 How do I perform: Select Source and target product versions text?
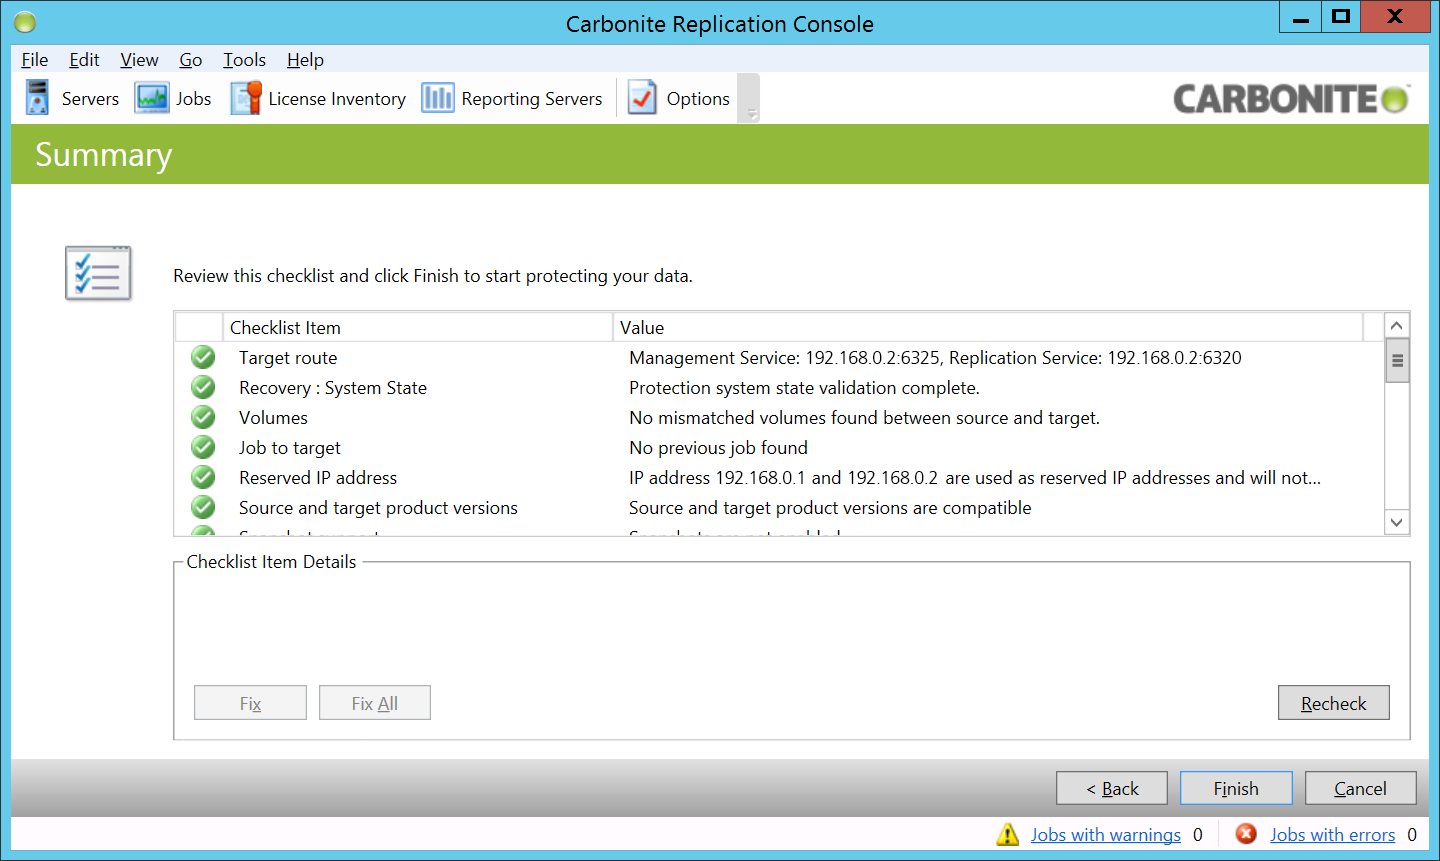point(378,508)
